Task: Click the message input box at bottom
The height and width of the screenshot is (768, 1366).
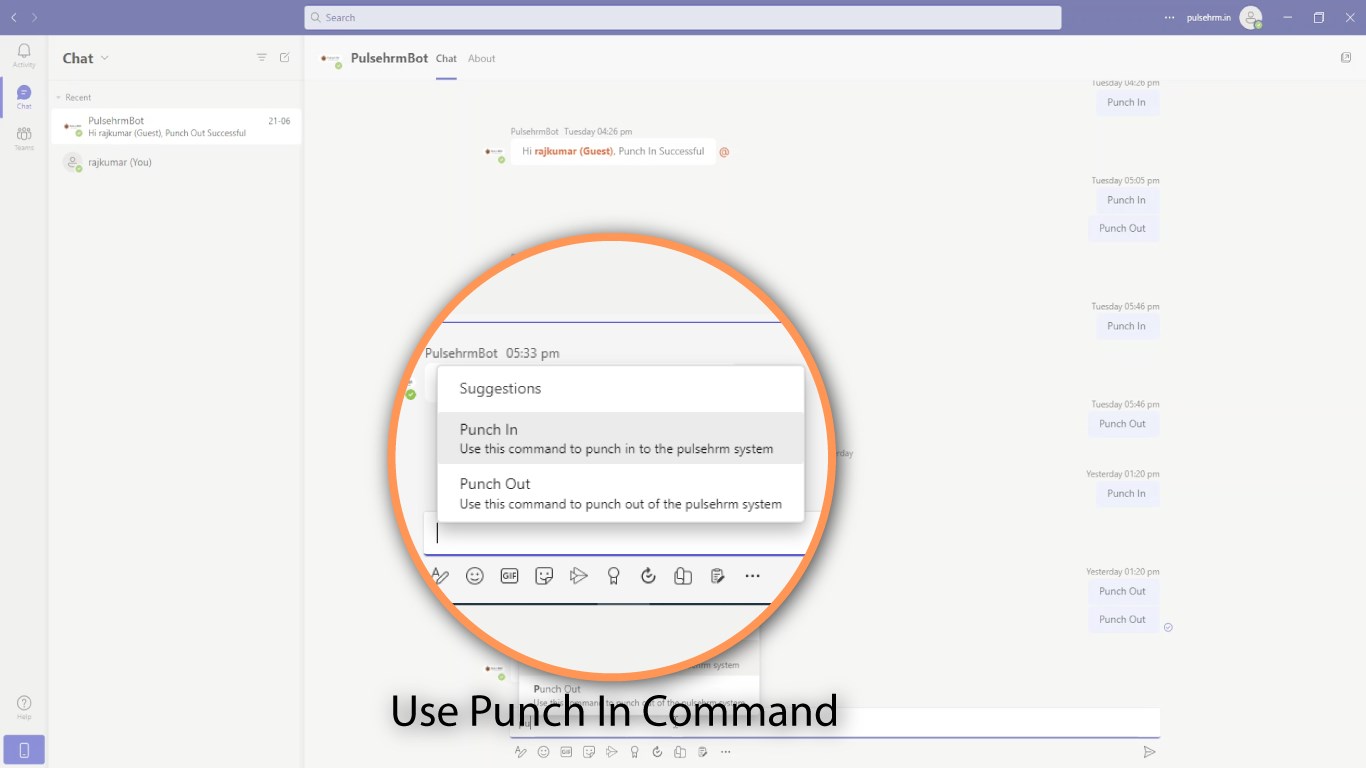Action: [x=835, y=722]
